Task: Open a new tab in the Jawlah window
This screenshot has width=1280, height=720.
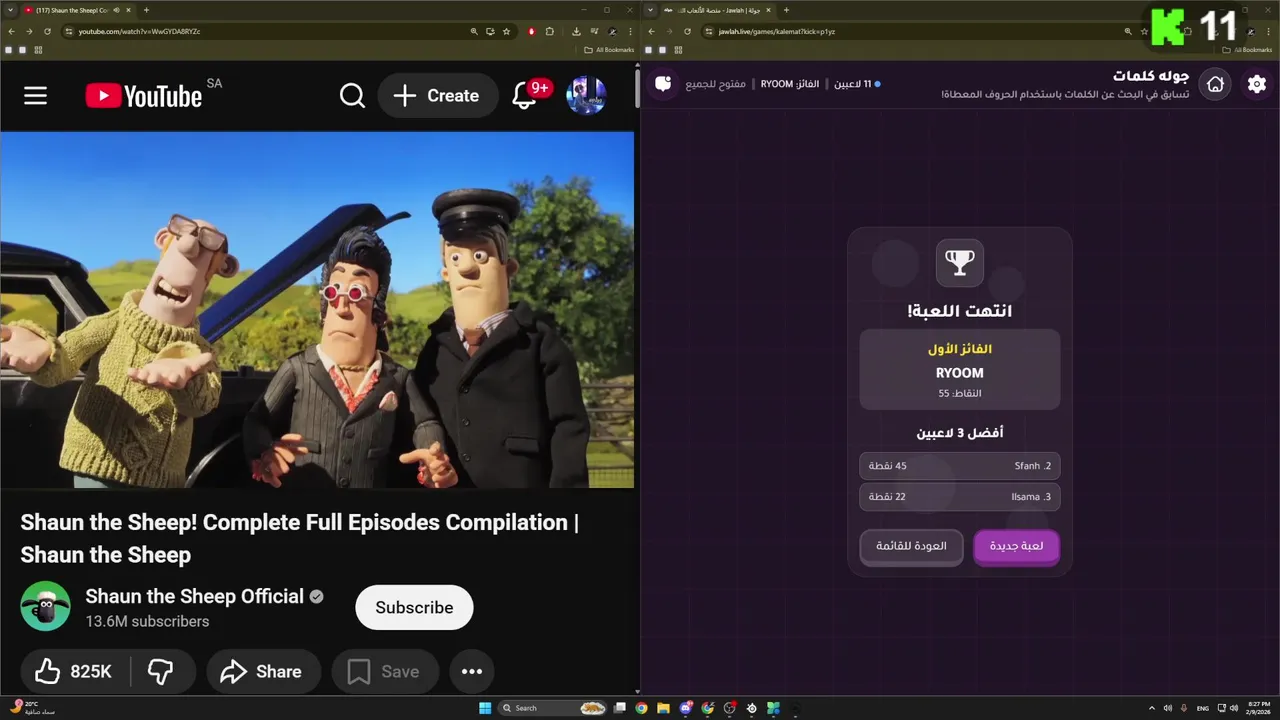Action: click(786, 10)
